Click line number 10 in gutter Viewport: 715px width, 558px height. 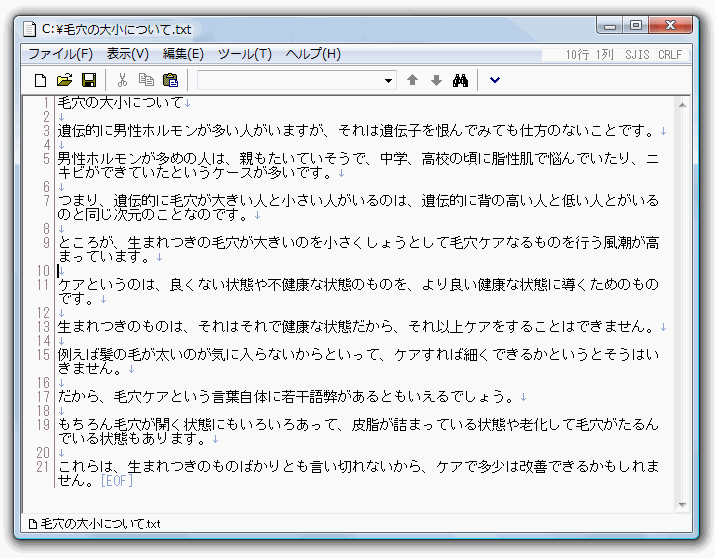(43, 271)
